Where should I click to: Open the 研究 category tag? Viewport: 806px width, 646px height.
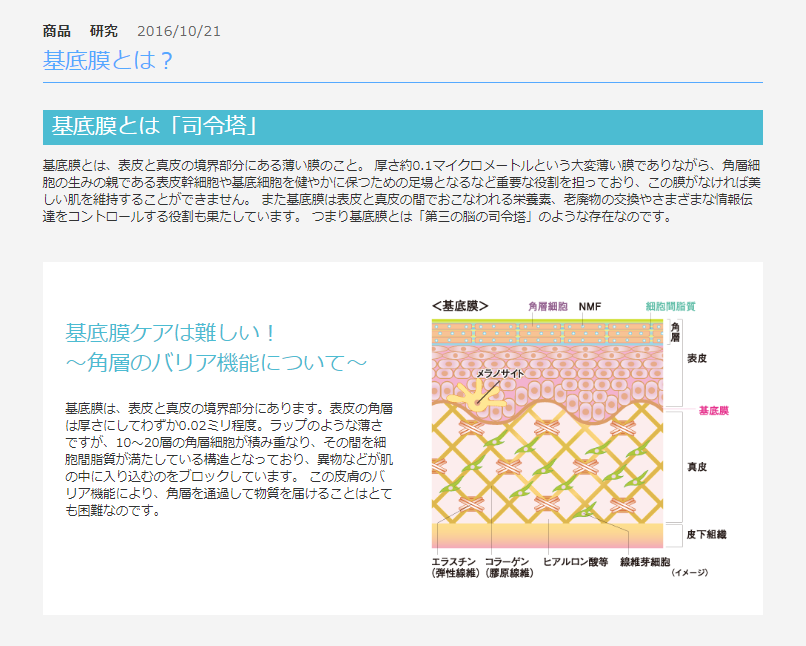[x=103, y=31]
